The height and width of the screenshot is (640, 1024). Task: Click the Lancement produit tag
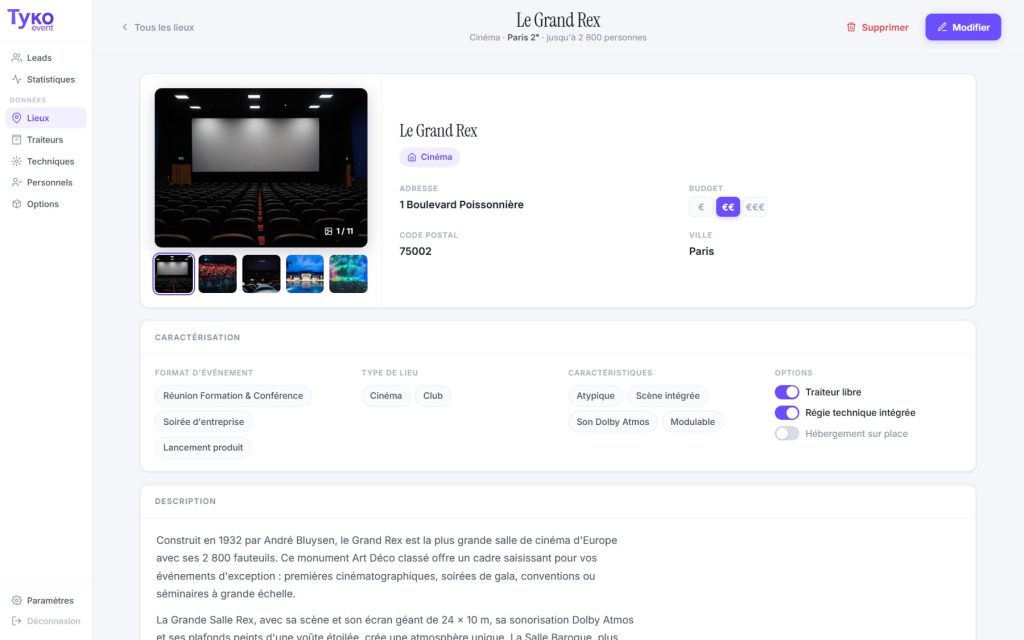pyautogui.click(x=203, y=447)
